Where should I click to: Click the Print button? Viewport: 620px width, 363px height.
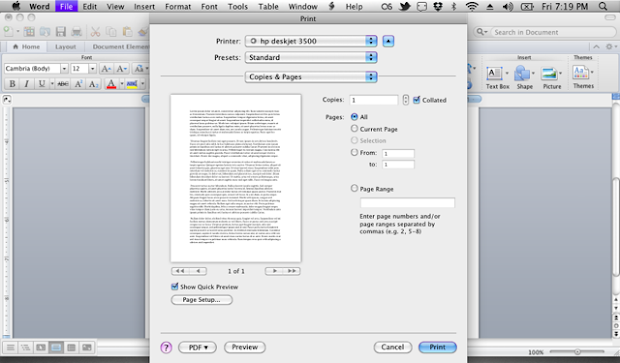click(437, 347)
